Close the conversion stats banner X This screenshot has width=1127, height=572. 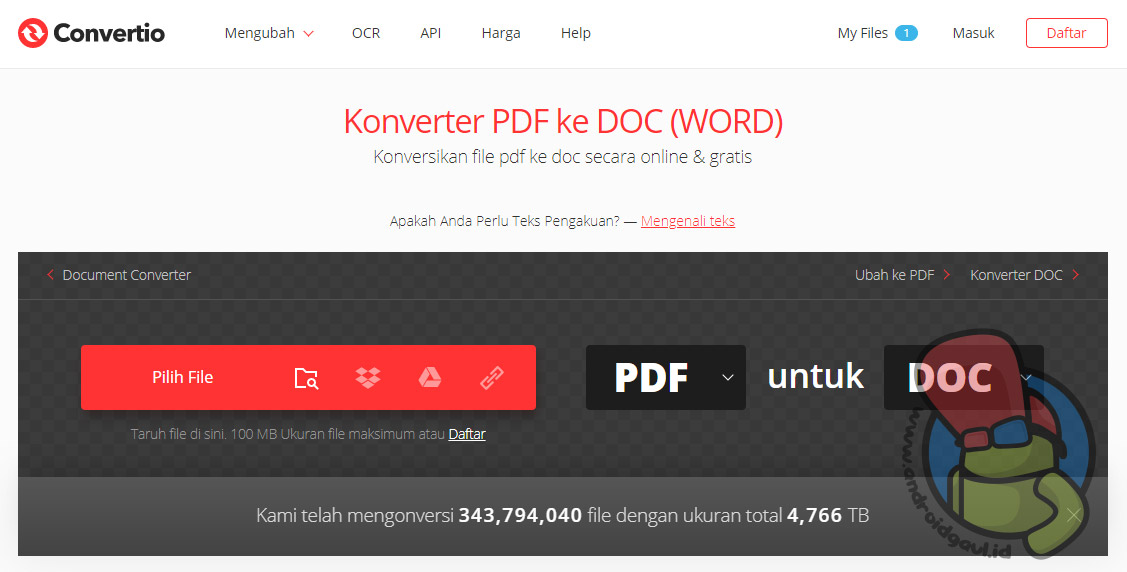pyautogui.click(x=1074, y=515)
